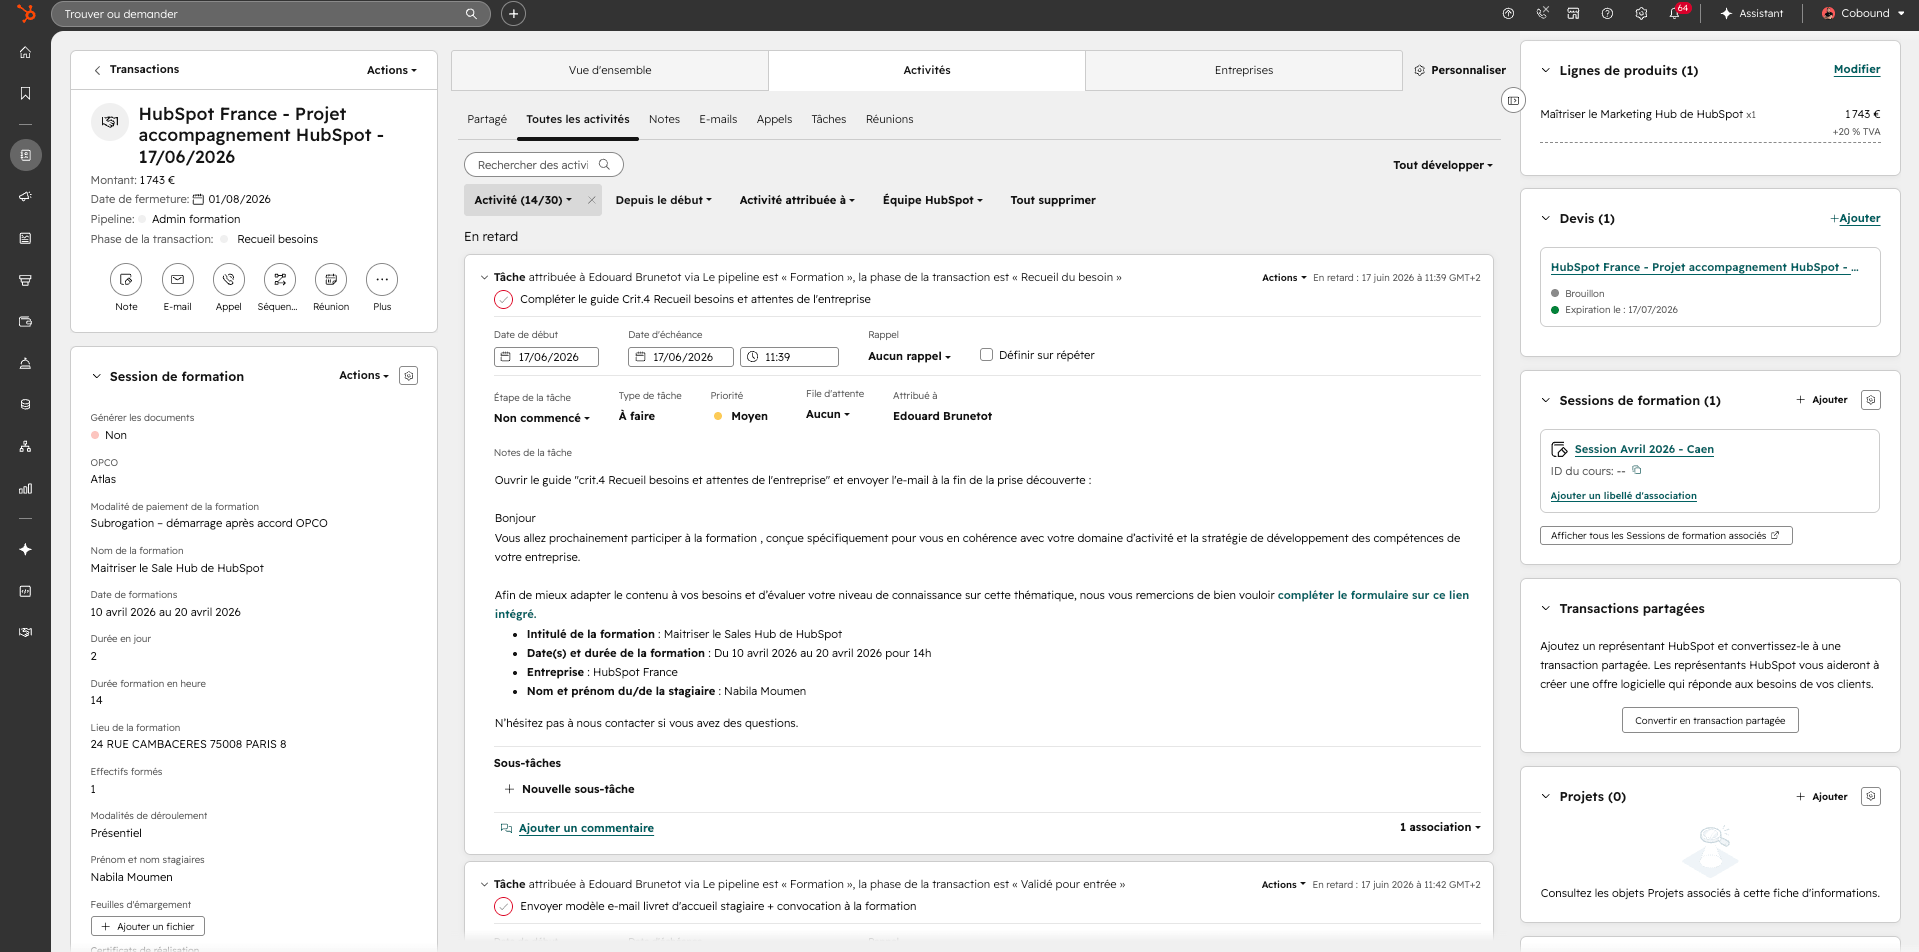Open the Session Avril 2026 - Caen link

click(x=1644, y=449)
